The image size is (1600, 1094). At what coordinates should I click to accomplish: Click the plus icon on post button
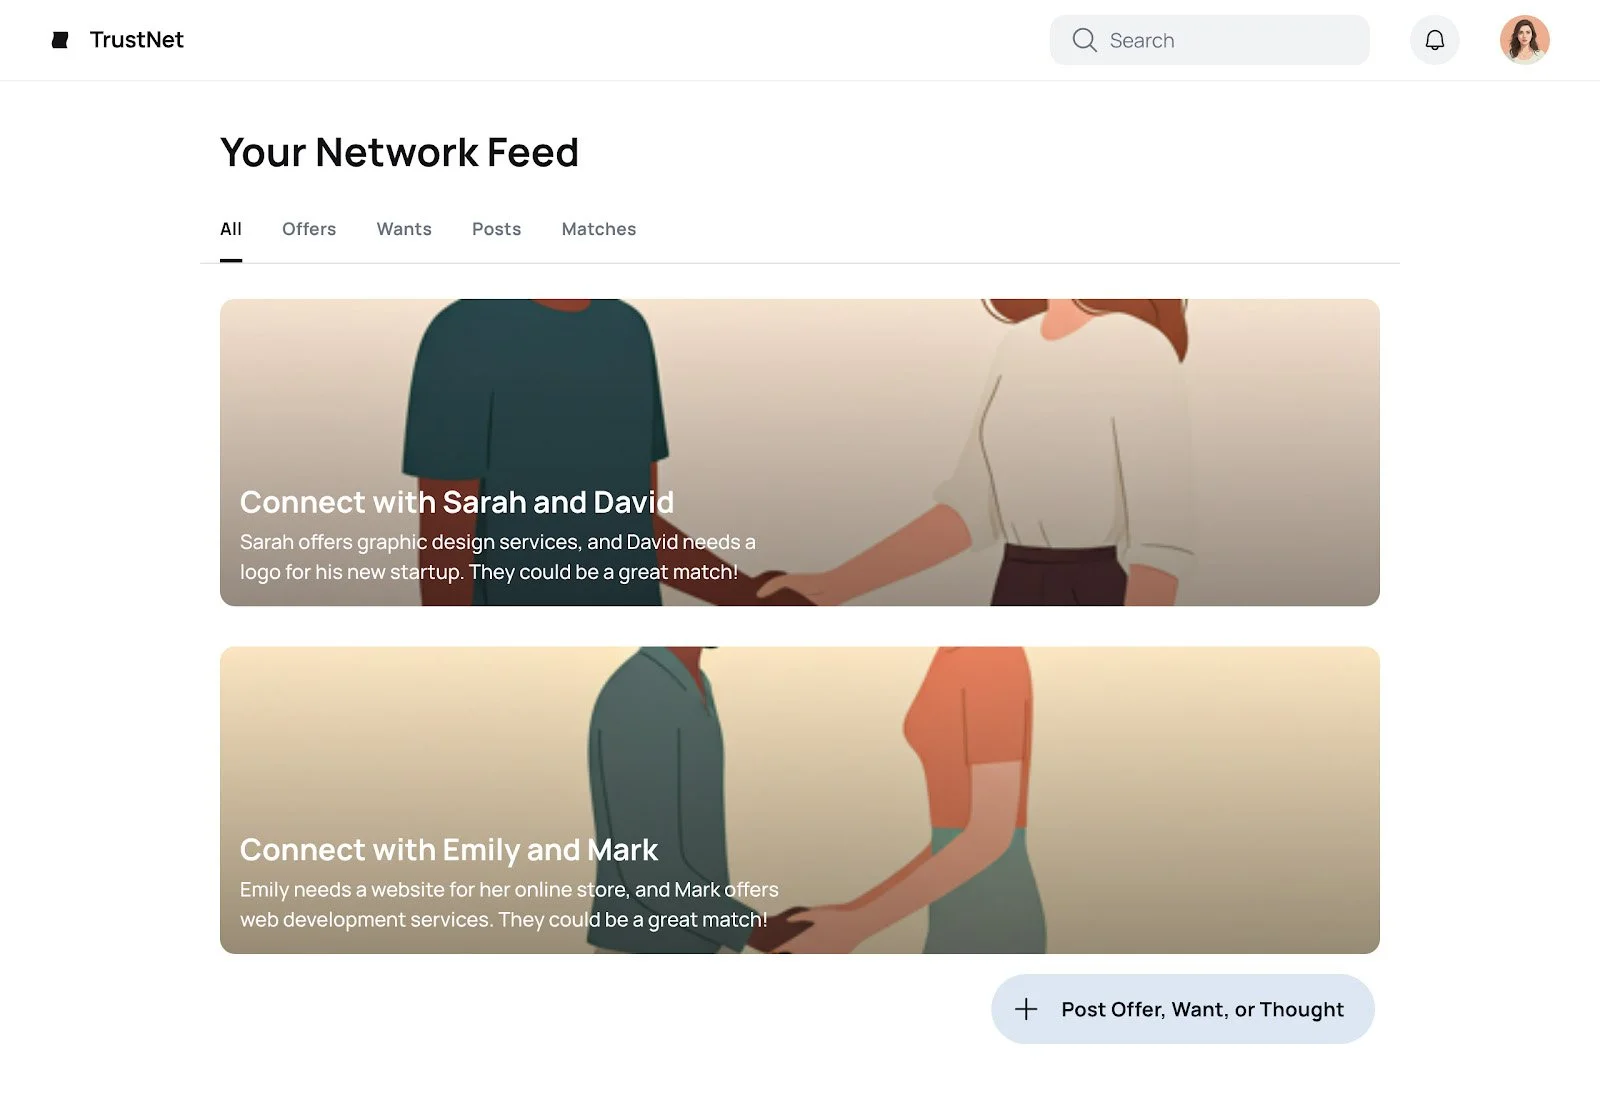pyautogui.click(x=1026, y=1009)
